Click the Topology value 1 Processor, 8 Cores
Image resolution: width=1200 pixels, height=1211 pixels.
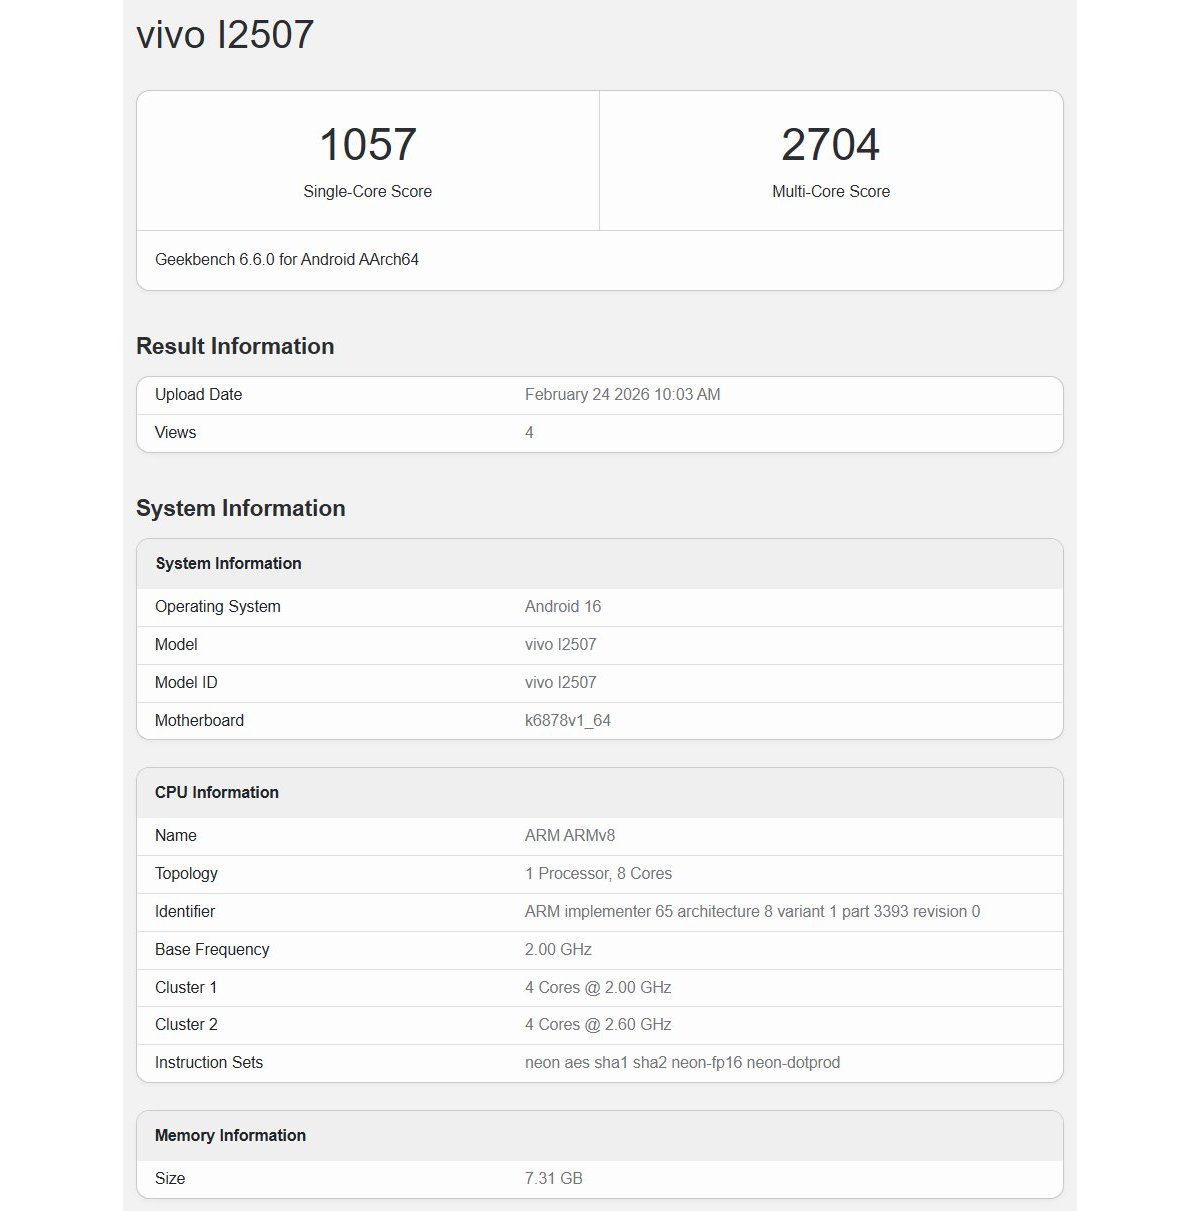click(x=597, y=873)
